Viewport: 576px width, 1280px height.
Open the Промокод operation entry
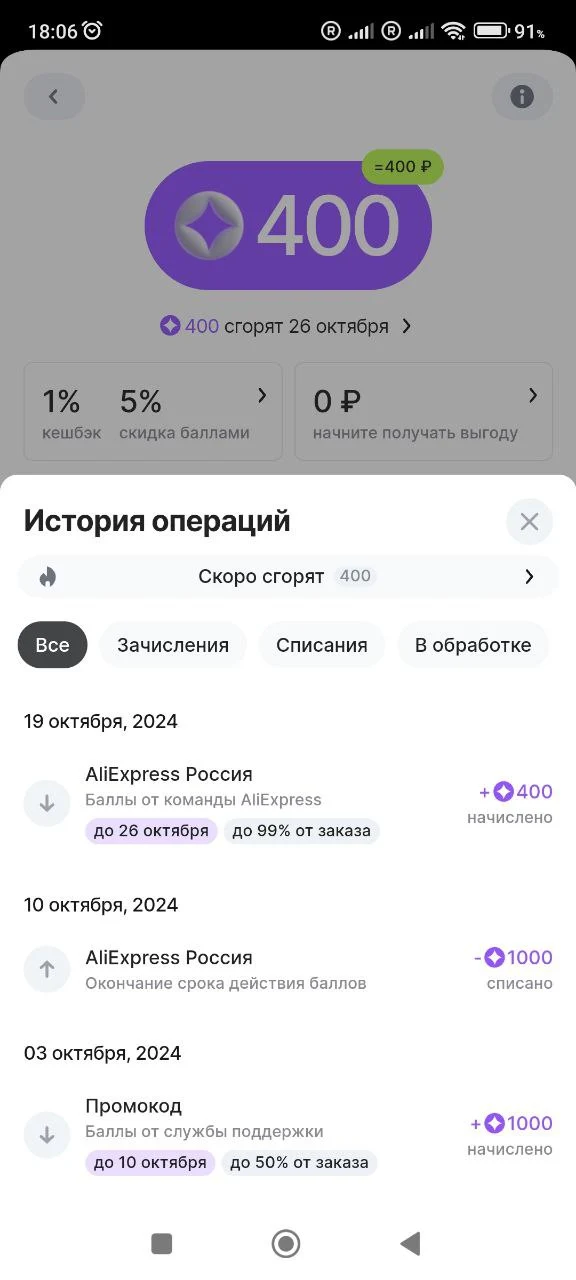pyautogui.click(x=288, y=1135)
